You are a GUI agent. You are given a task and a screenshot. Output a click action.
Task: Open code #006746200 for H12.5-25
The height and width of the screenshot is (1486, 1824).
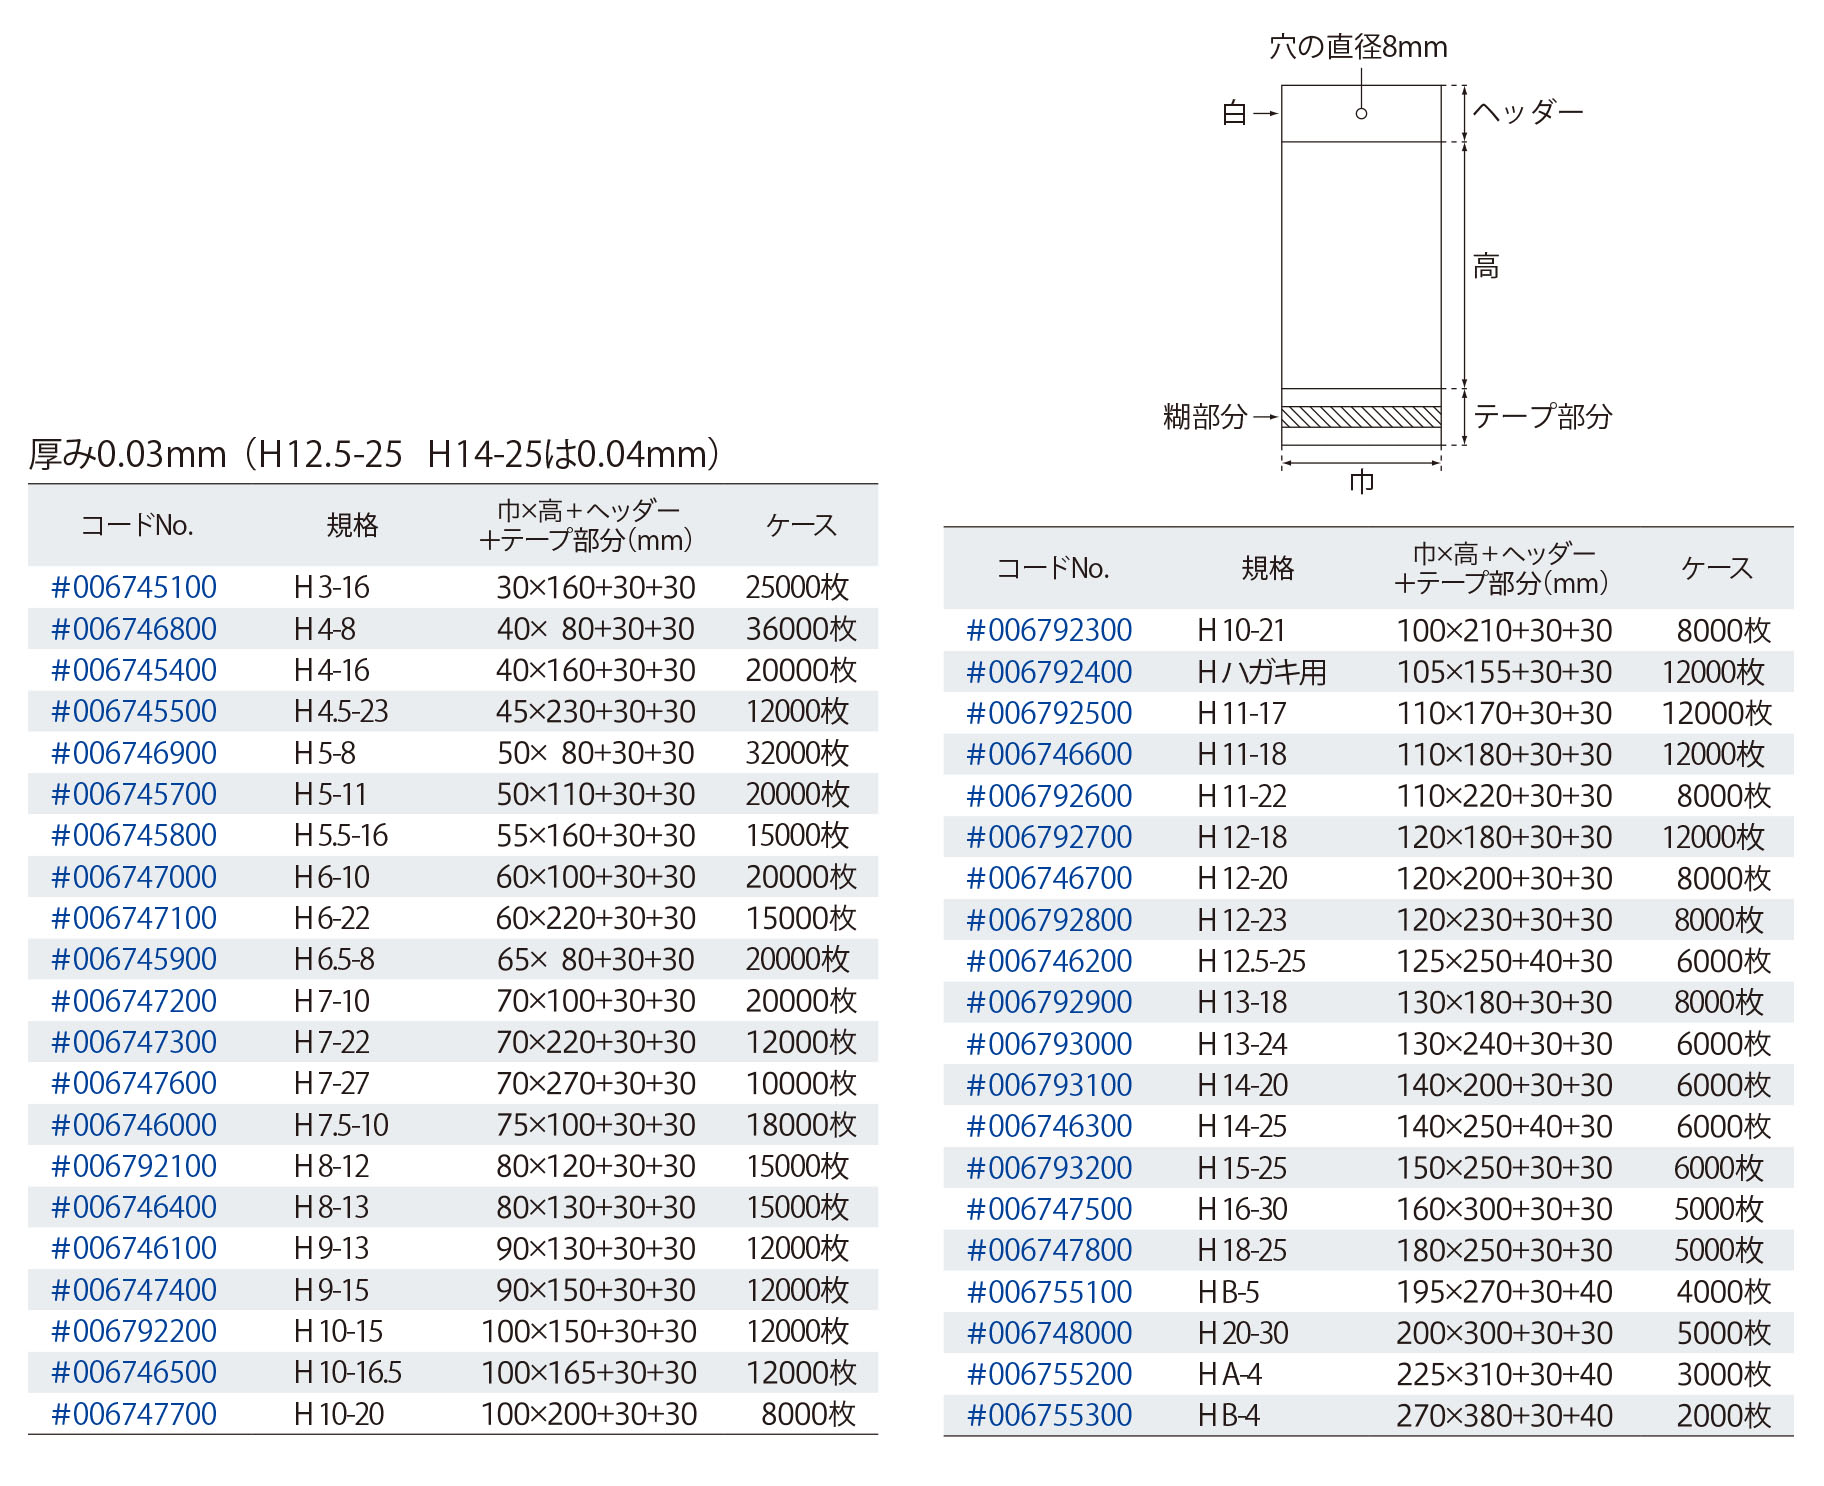(x=1049, y=961)
